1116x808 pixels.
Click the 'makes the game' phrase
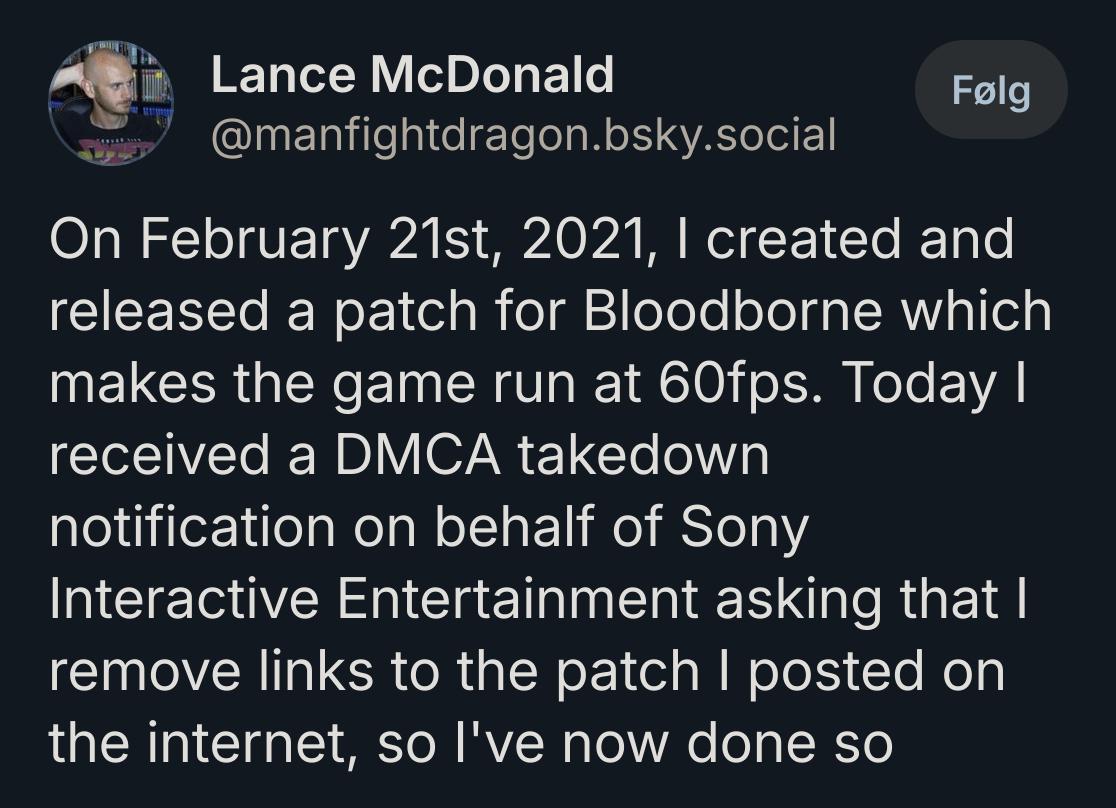pyautogui.click(x=262, y=384)
